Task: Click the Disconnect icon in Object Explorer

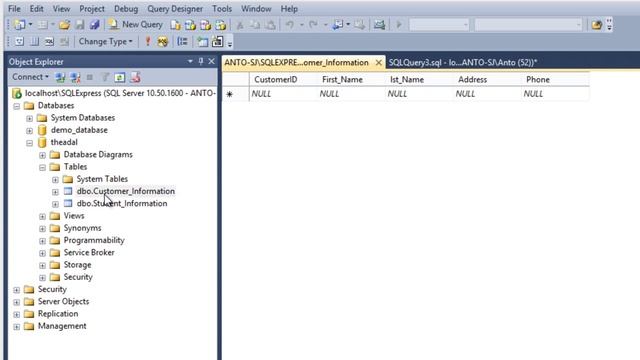Action: tap(75, 77)
